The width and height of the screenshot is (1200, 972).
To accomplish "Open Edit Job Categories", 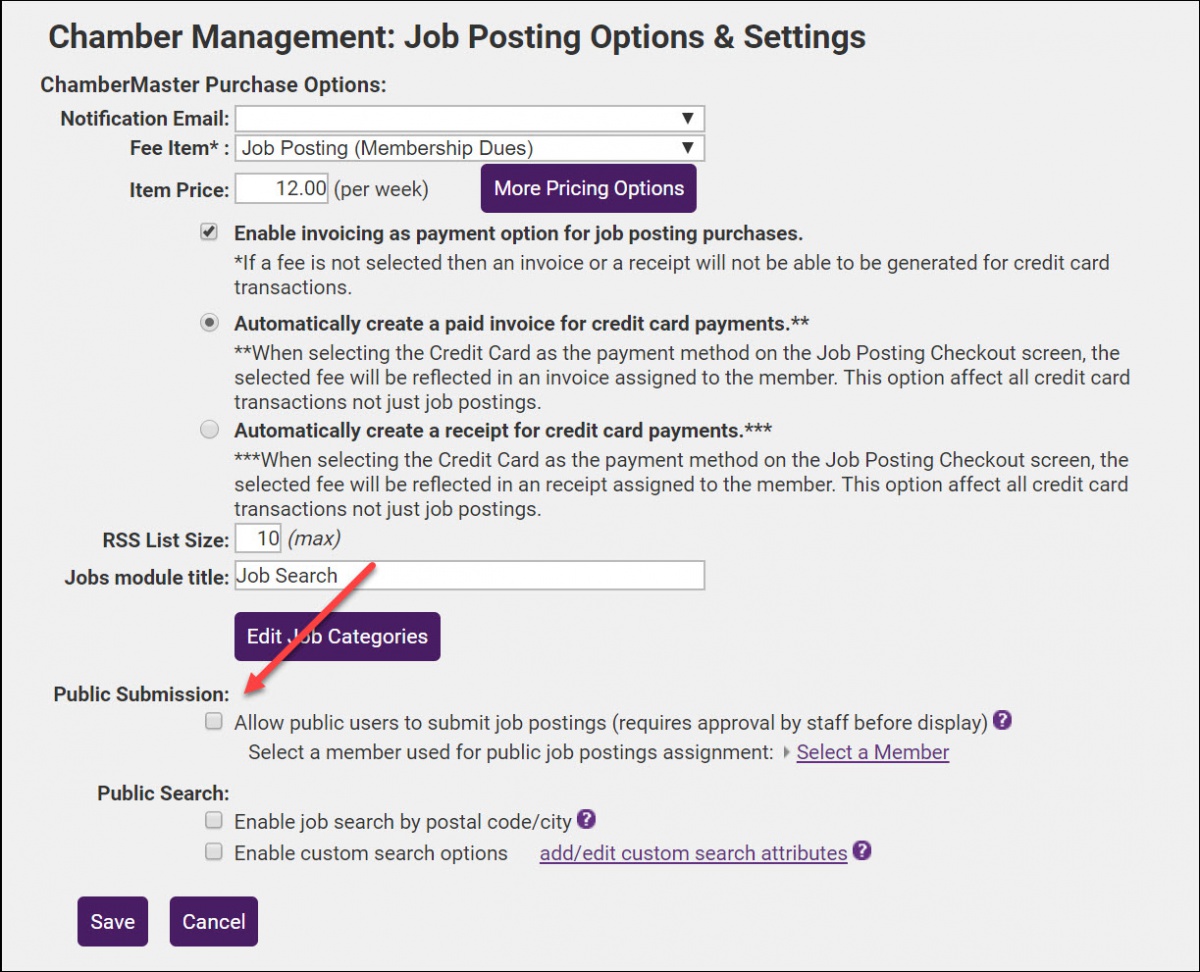I will click(336, 636).
